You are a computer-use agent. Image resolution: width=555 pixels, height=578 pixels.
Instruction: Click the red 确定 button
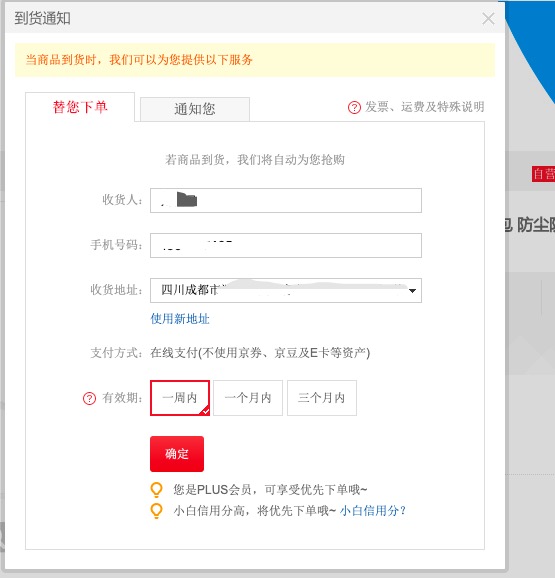click(x=177, y=454)
